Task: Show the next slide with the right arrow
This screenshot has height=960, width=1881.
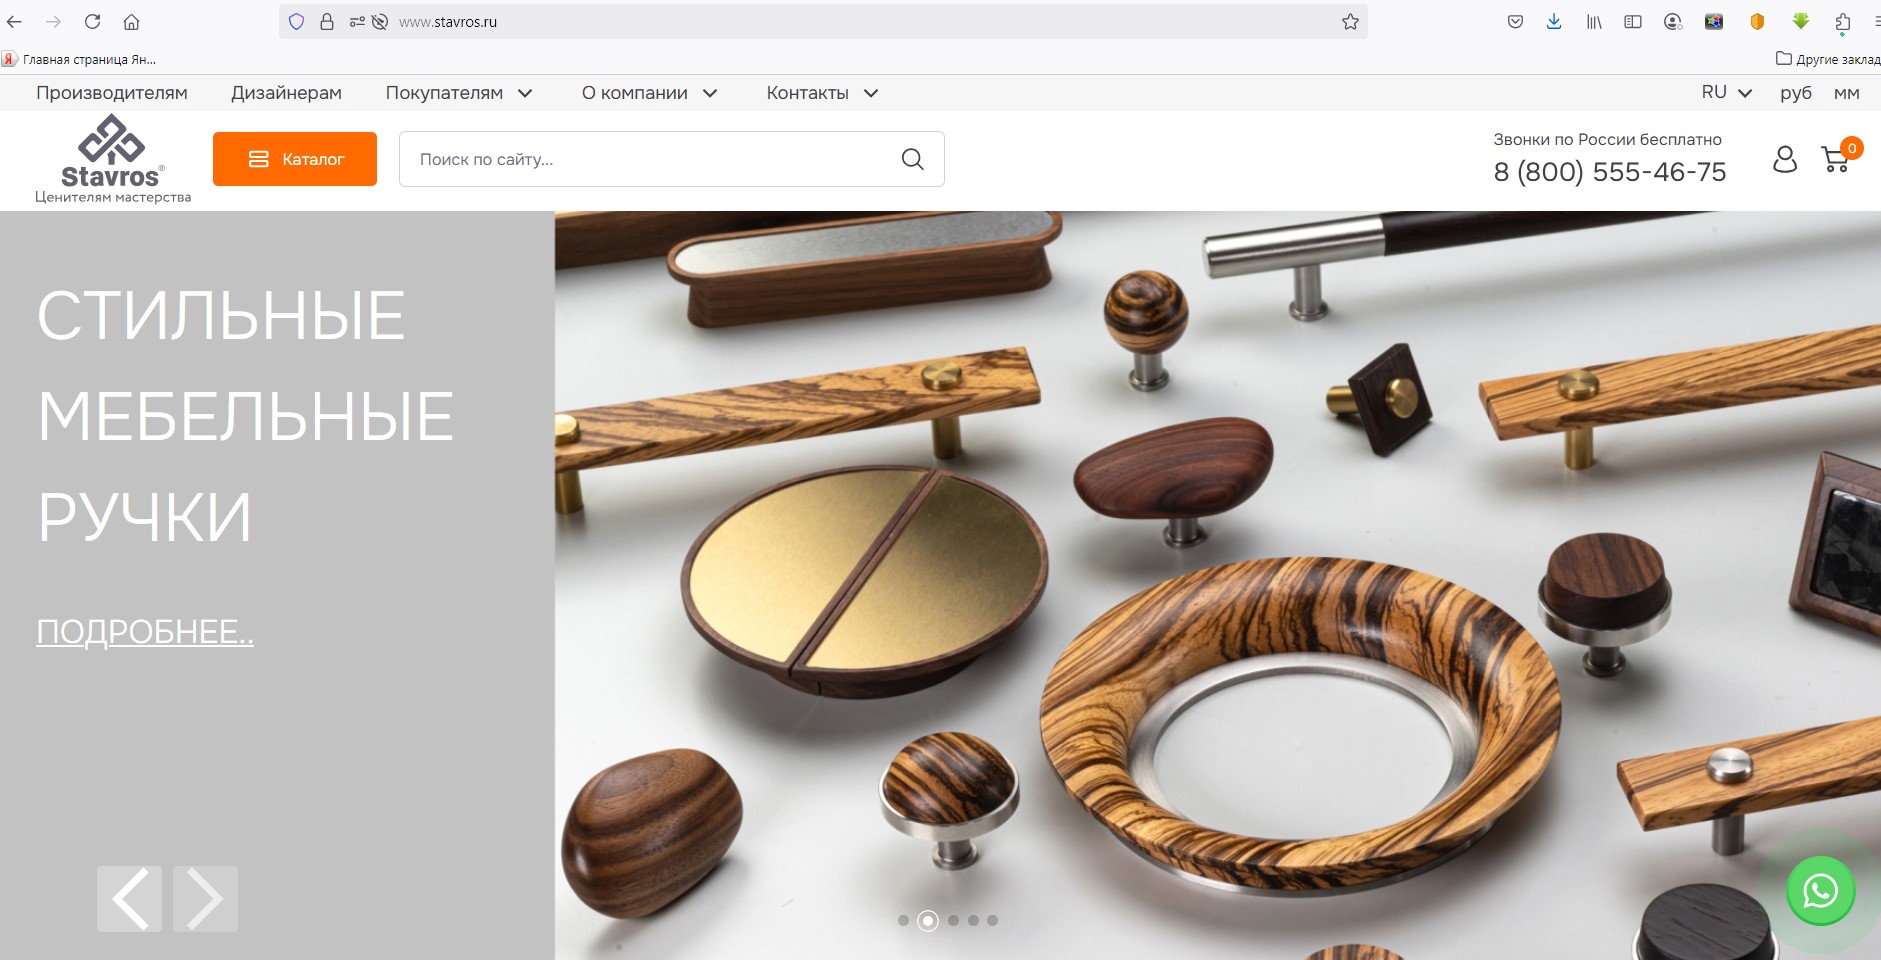Action: [205, 899]
